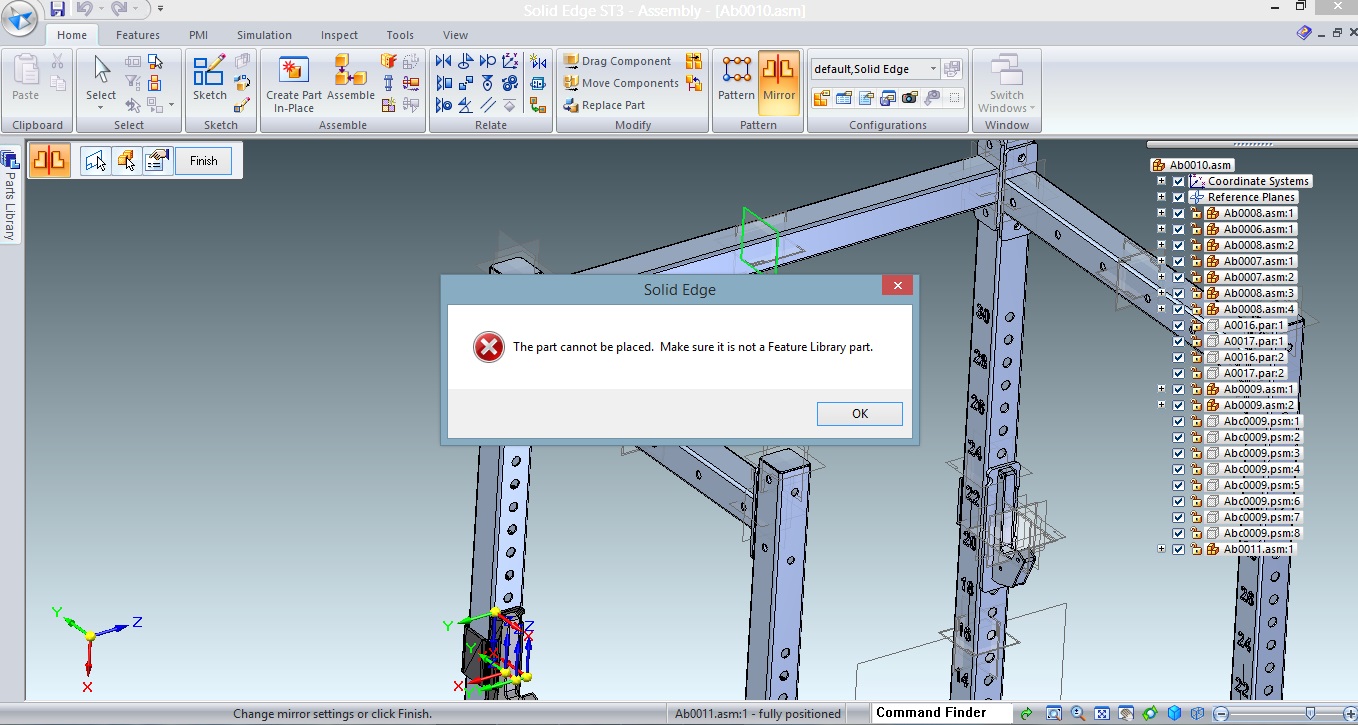Expand the Reference Planes node
This screenshot has width=1358, height=725.
tap(1161, 197)
